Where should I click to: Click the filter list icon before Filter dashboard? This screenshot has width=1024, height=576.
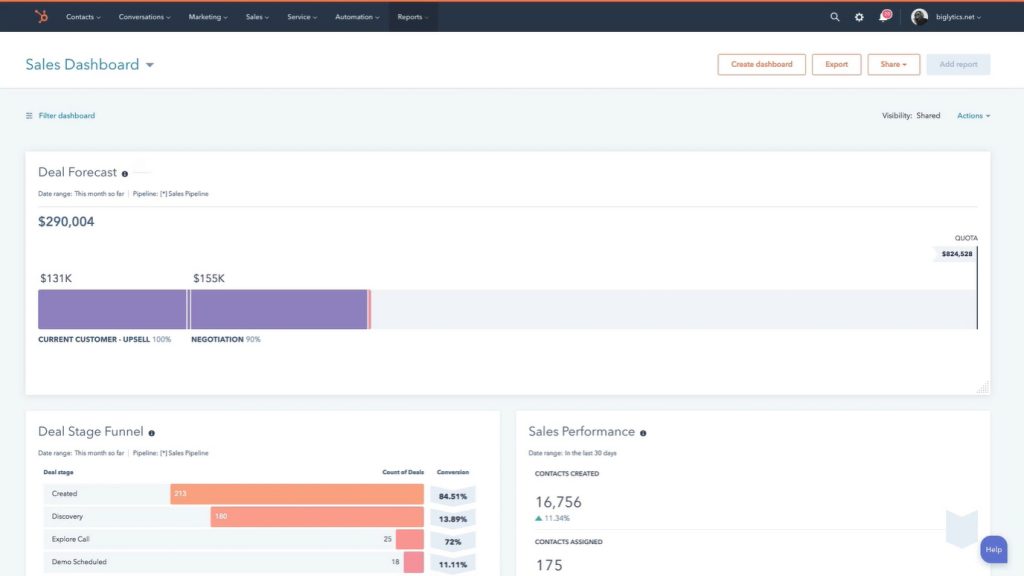coord(29,115)
